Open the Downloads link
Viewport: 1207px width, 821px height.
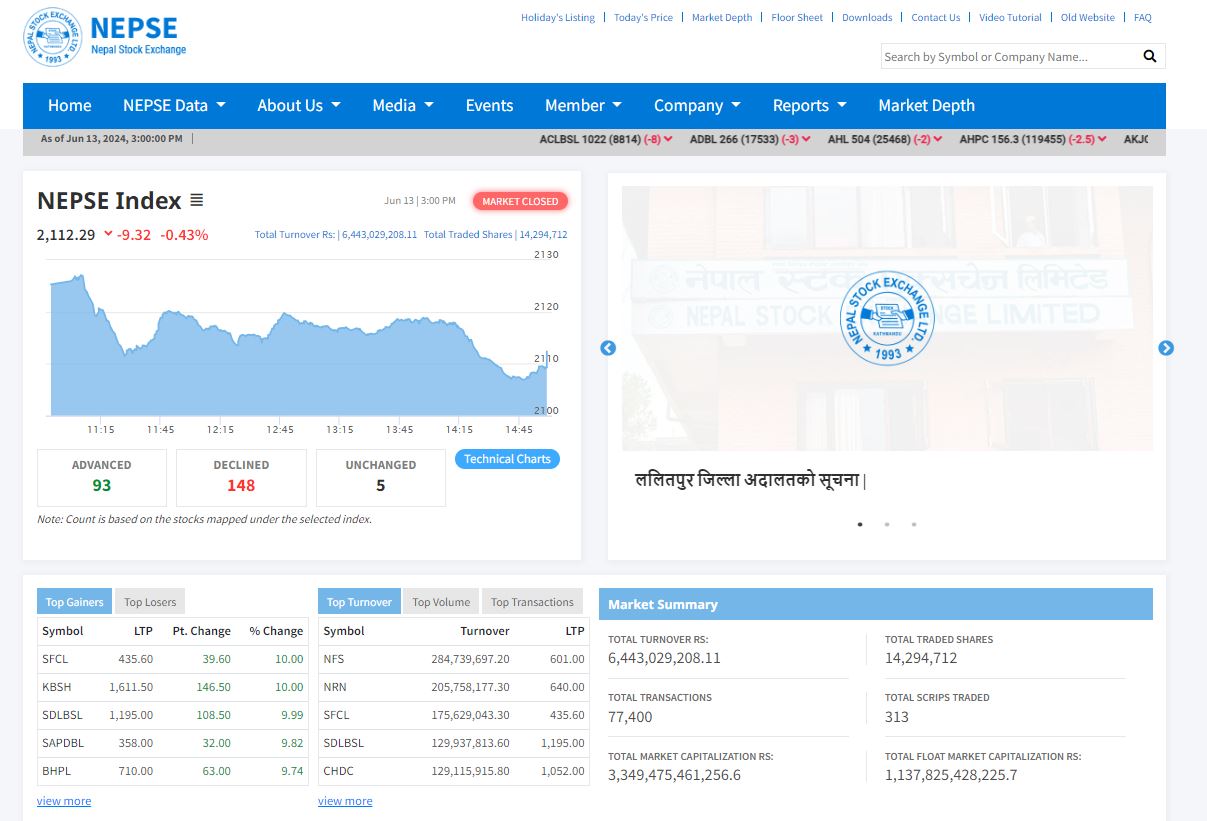click(867, 17)
